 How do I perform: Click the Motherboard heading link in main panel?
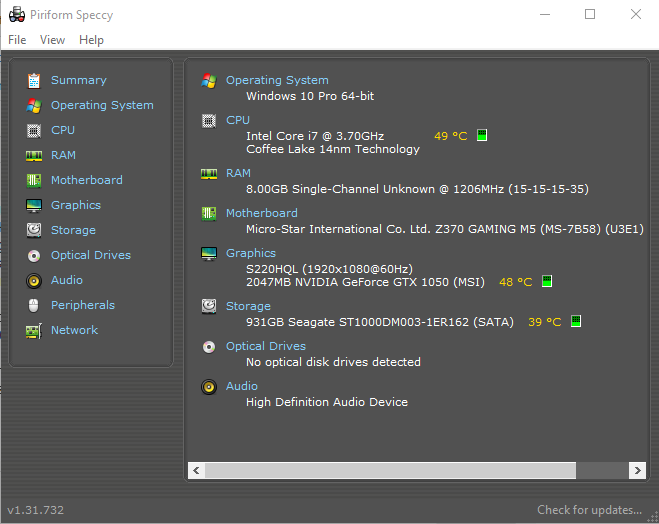262,213
